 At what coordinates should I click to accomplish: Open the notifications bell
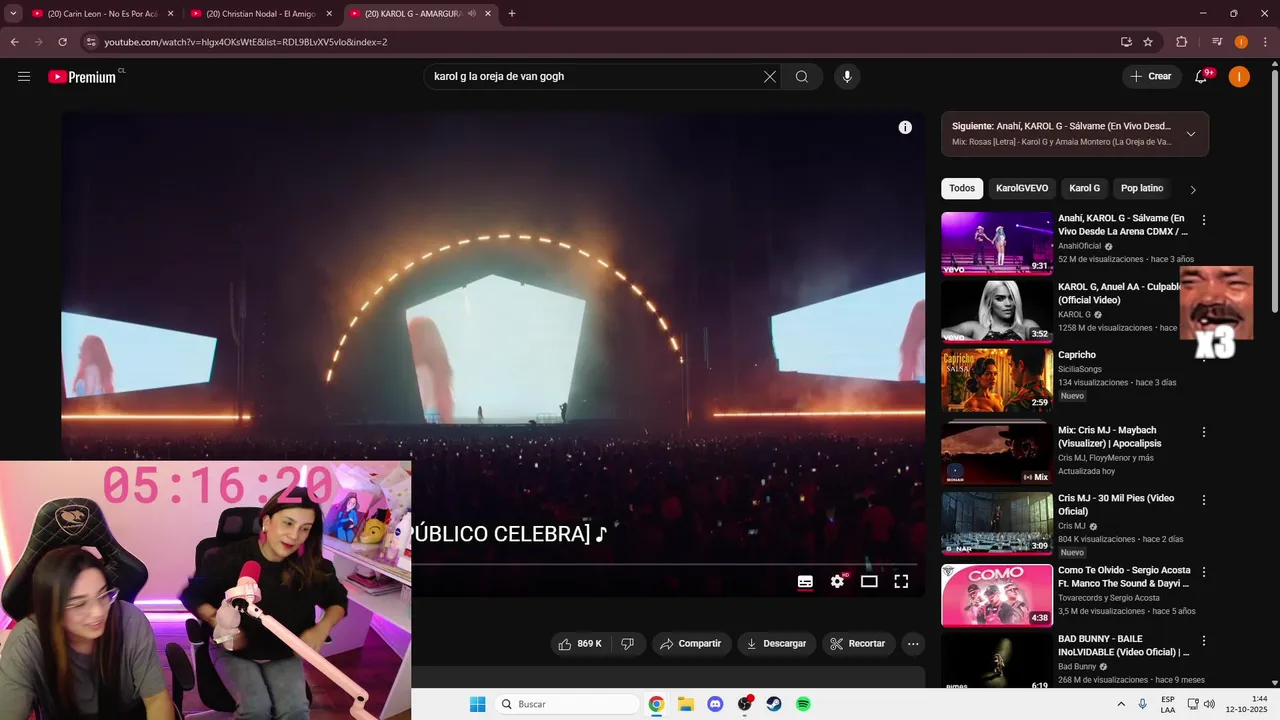(x=1202, y=77)
